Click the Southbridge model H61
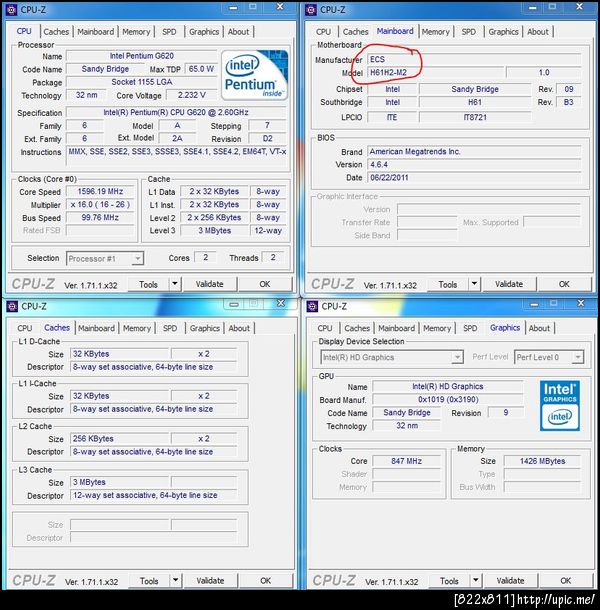 tap(475, 102)
